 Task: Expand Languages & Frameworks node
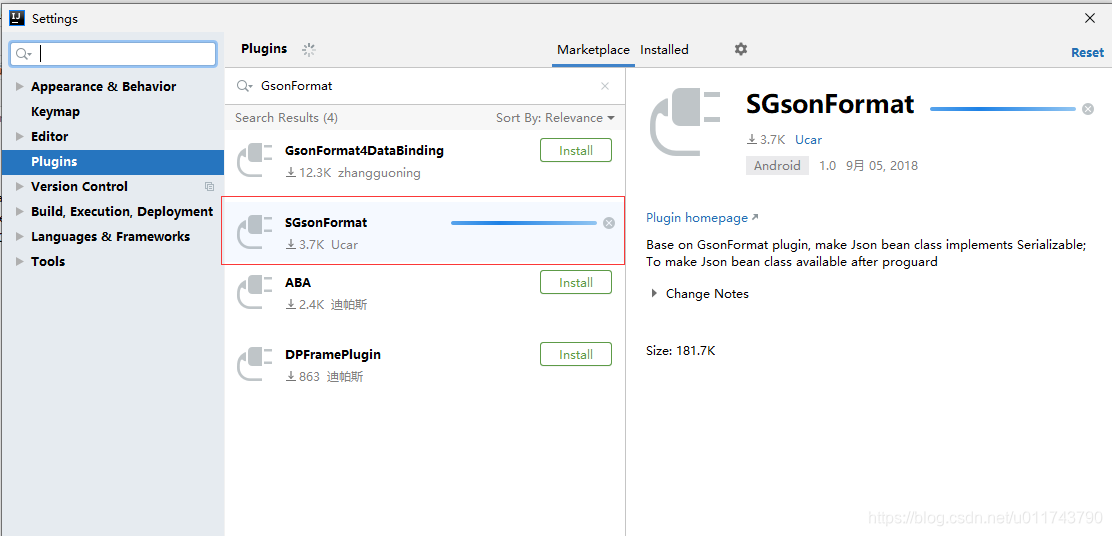click(20, 236)
